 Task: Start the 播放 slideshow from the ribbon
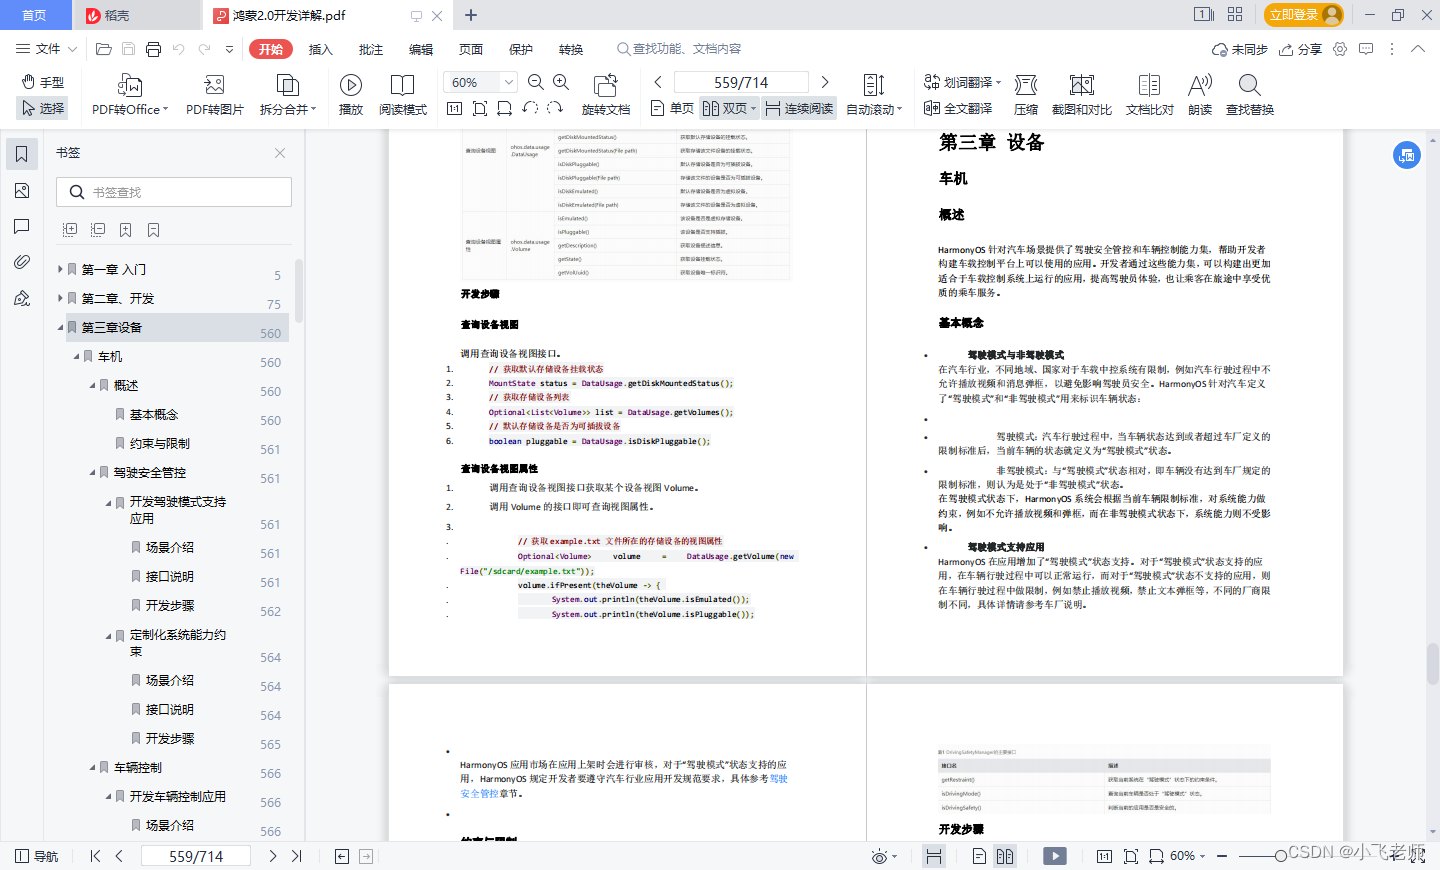click(351, 95)
